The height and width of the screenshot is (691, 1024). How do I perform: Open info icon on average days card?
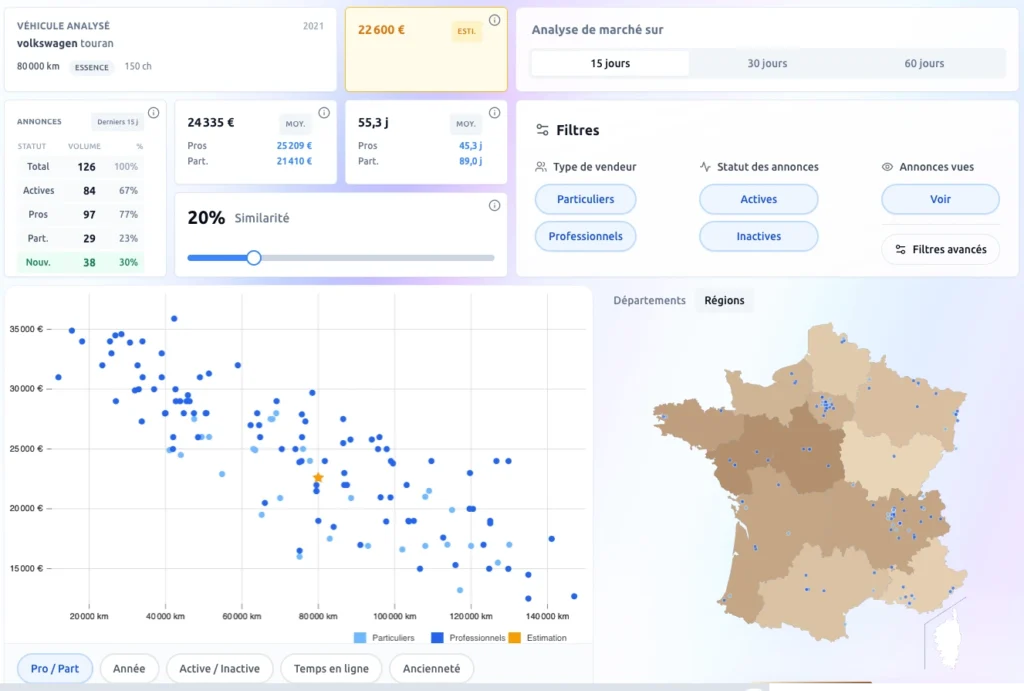coord(494,113)
